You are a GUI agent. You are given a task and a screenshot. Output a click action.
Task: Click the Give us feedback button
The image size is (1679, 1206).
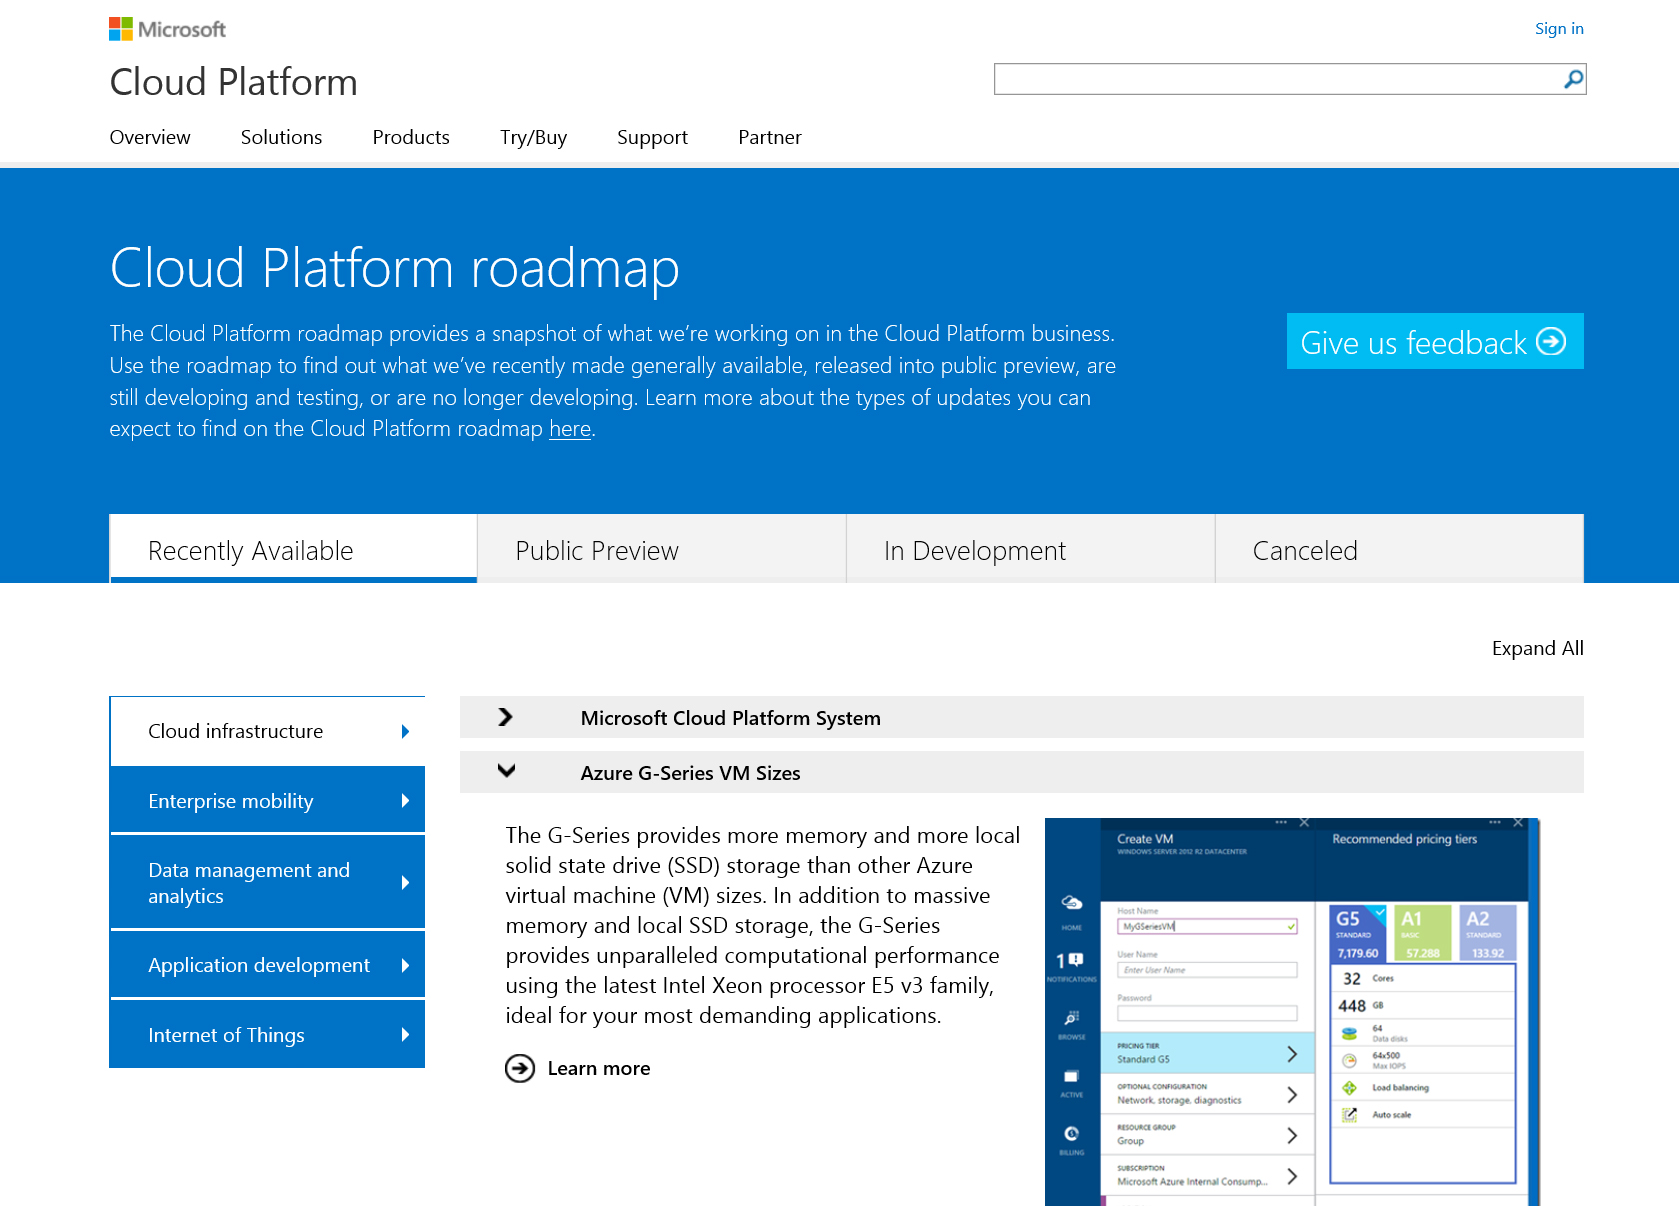pyautogui.click(x=1435, y=341)
